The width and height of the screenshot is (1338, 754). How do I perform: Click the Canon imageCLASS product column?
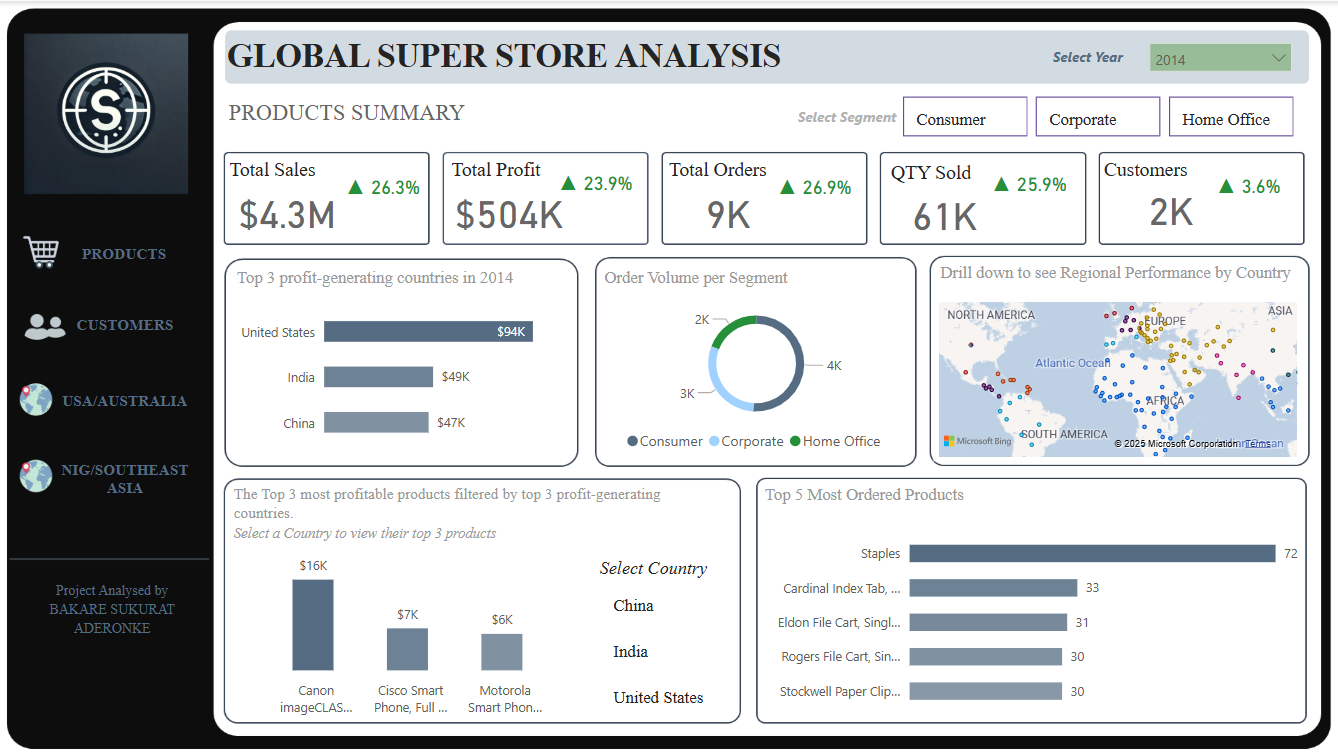313,625
